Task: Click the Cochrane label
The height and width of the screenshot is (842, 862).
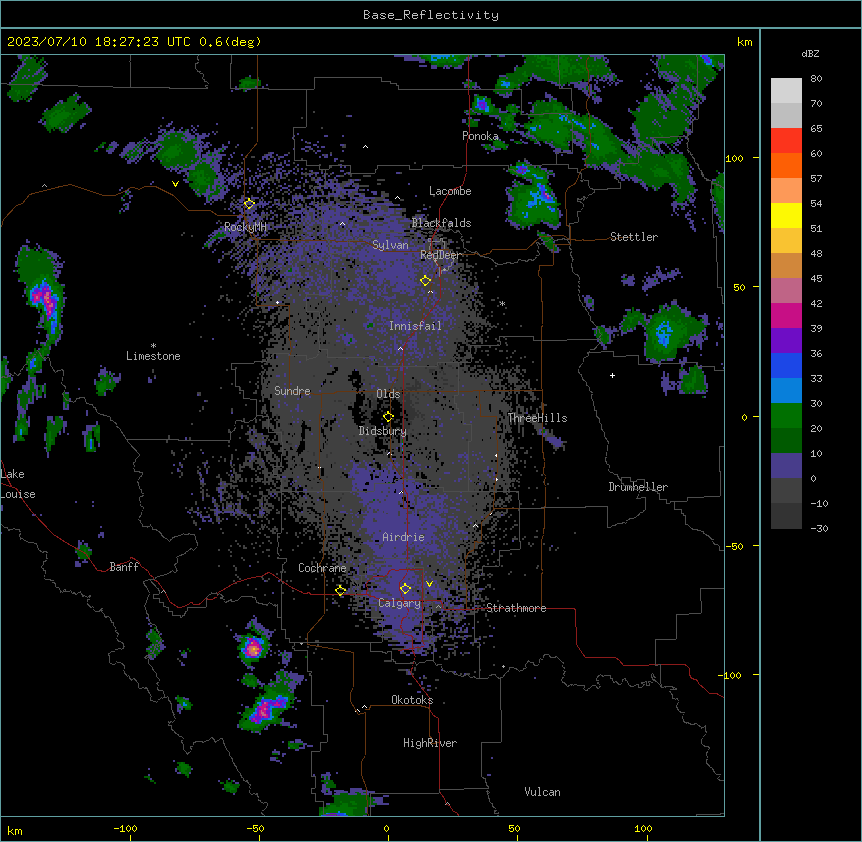Action: pyautogui.click(x=322, y=568)
